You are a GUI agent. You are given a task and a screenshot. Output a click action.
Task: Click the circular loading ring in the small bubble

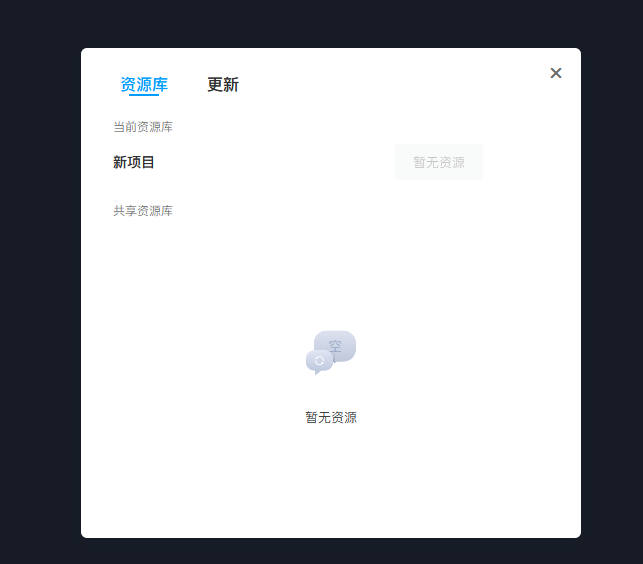coord(319,361)
